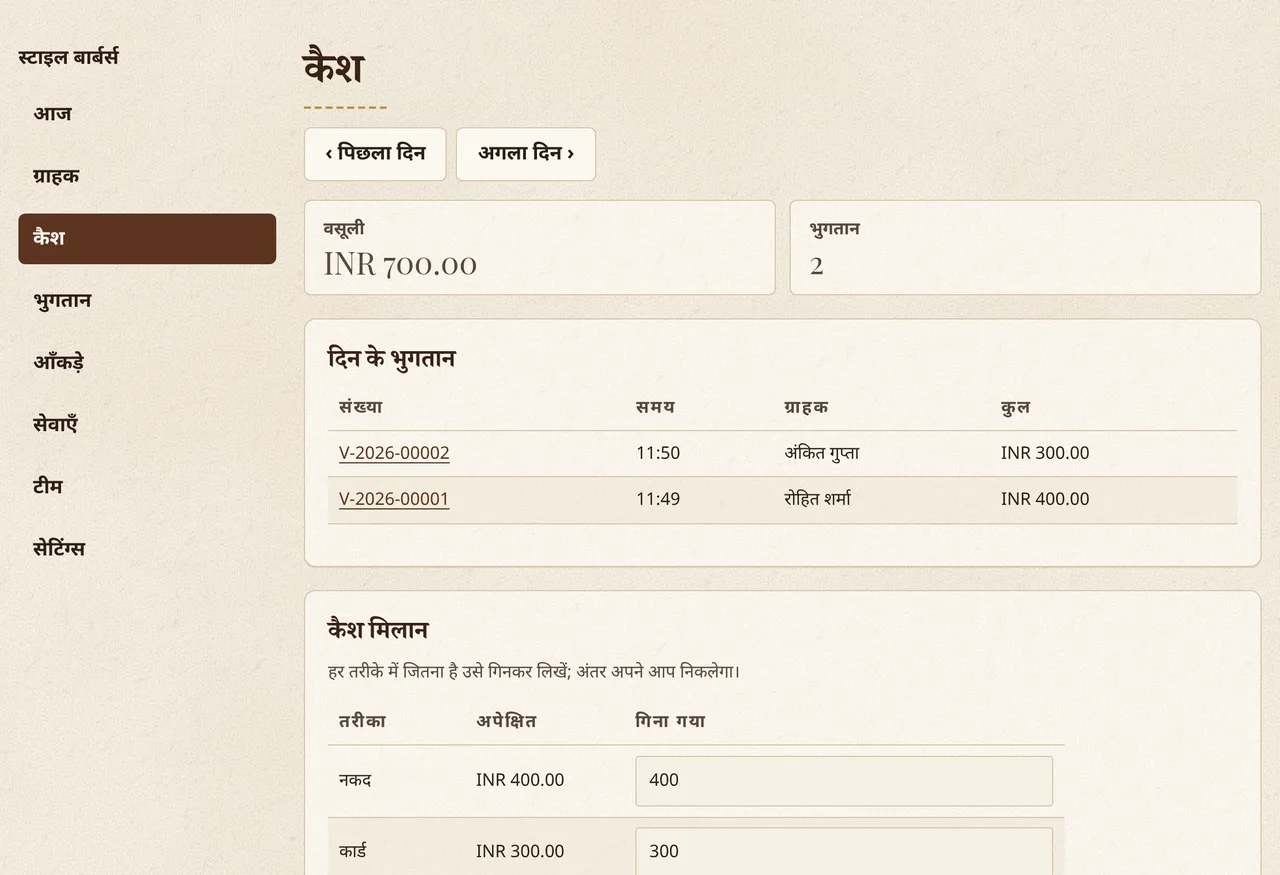This screenshot has width=1280, height=875.
Task: Click the समय column header
Action: point(656,407)
